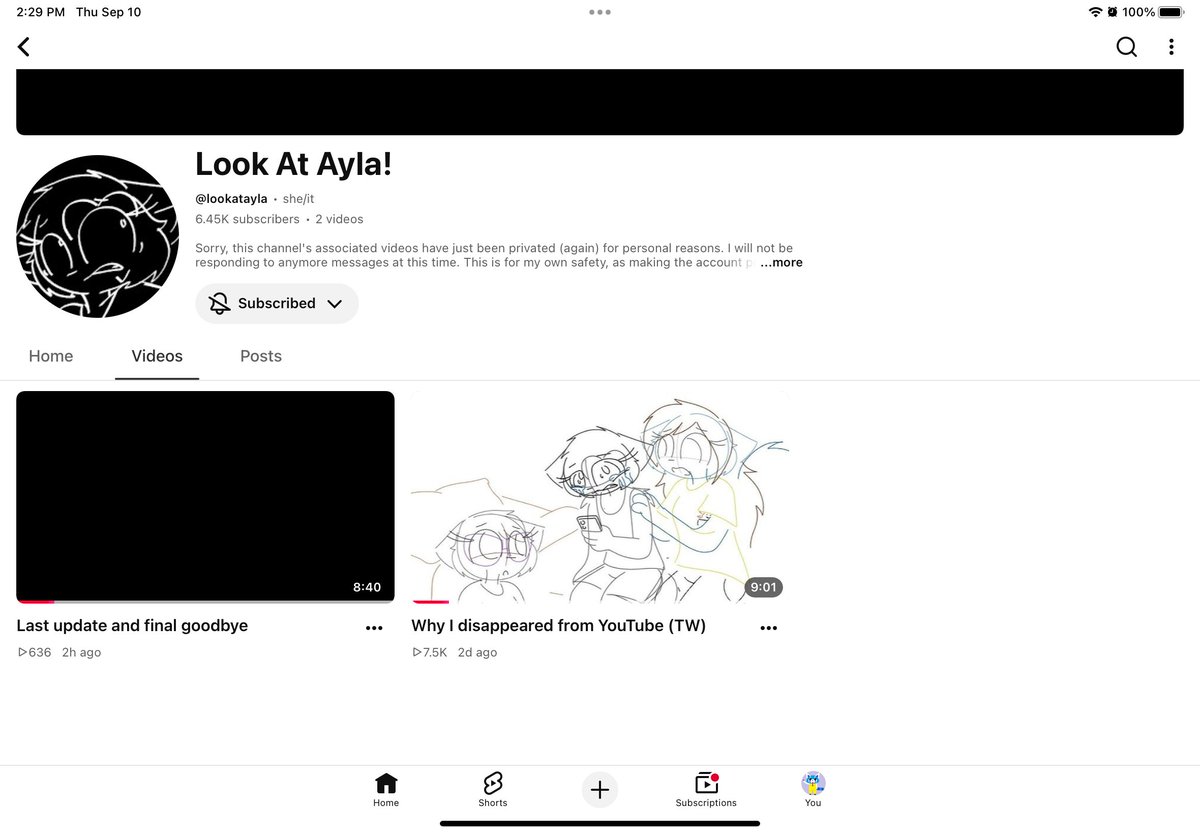Open the You profile tab
The height and width of the screenshot is (834, 1200).
click(x=813, y=790)
